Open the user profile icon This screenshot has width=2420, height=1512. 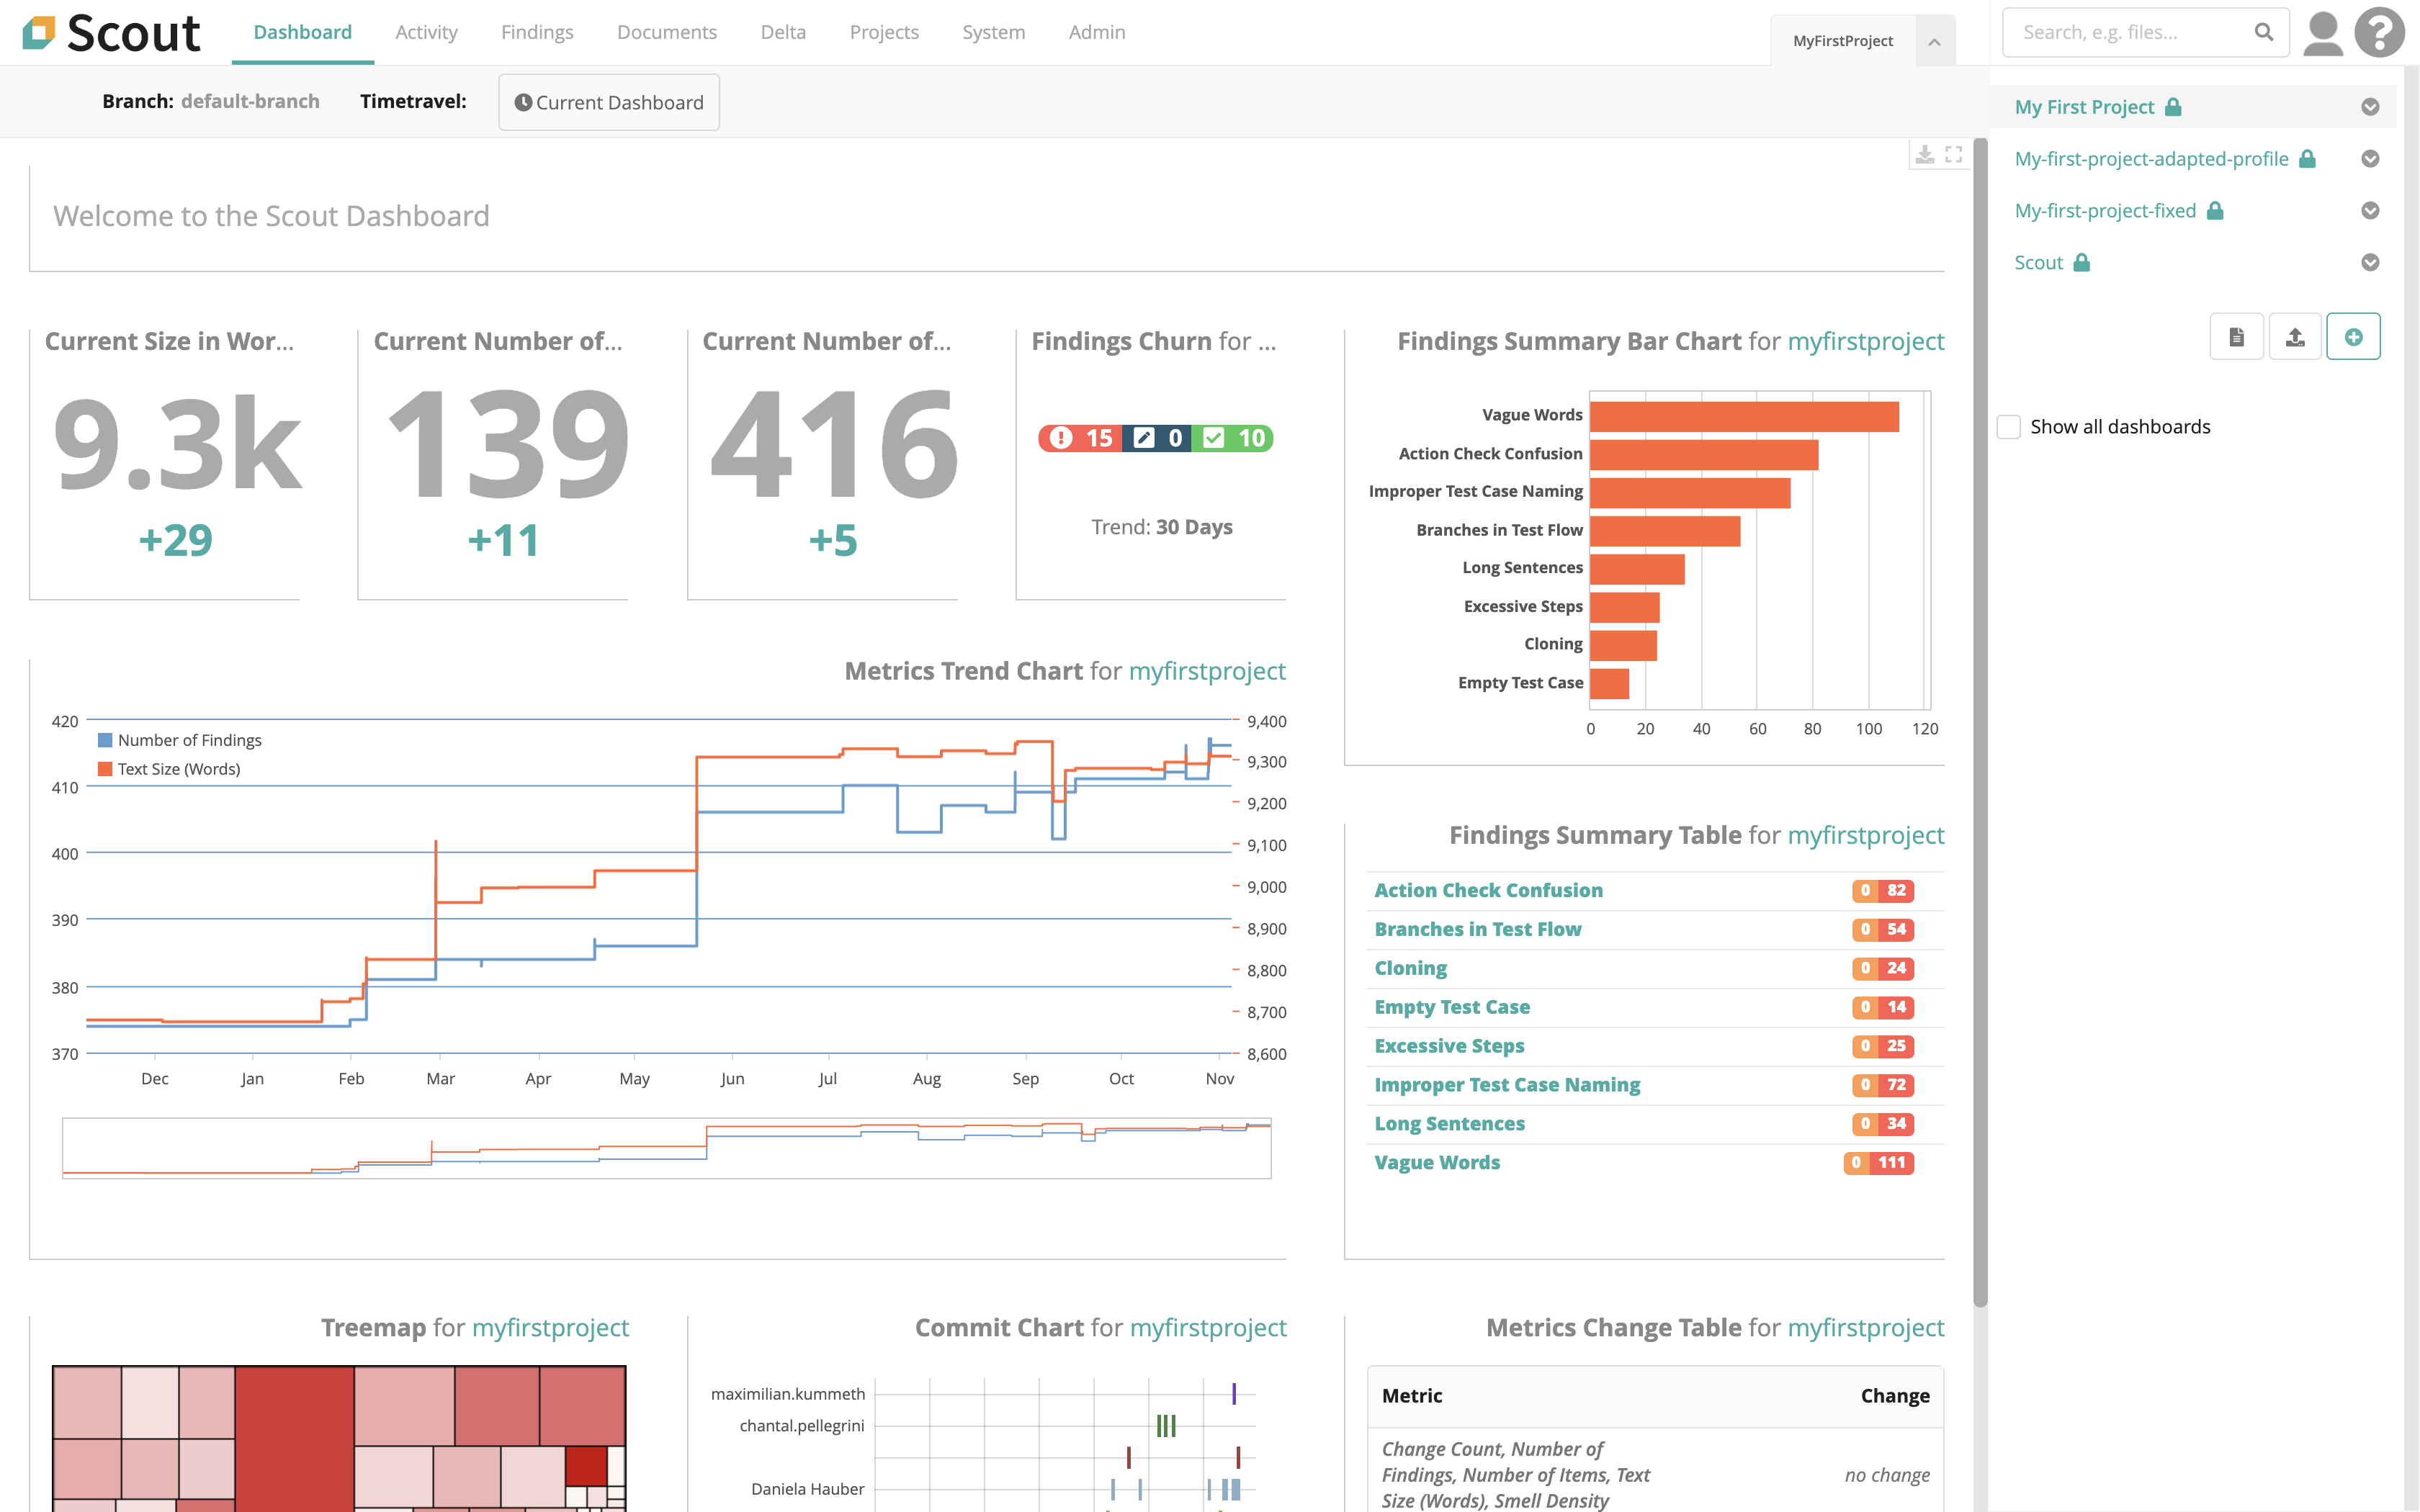click(x=2322, y=33)
